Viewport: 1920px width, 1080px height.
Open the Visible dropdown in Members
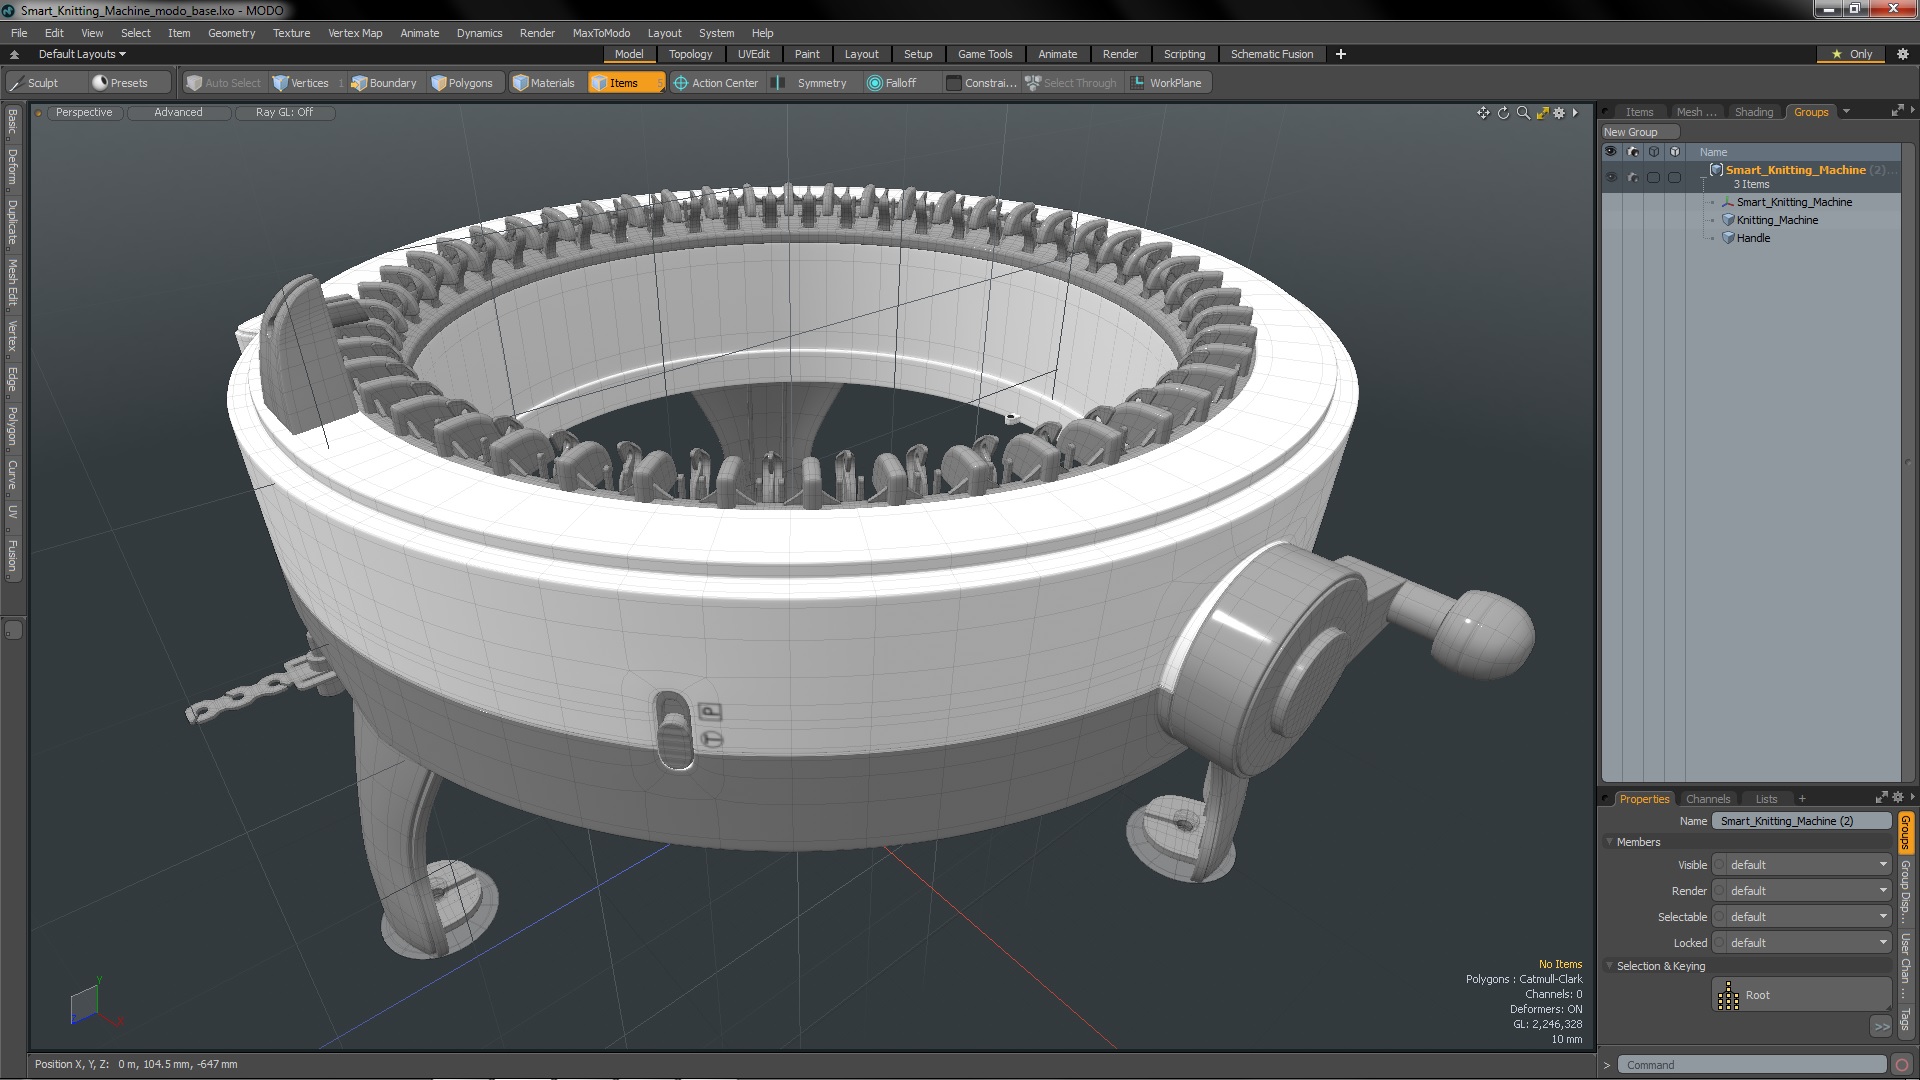tap(1801, 865)
